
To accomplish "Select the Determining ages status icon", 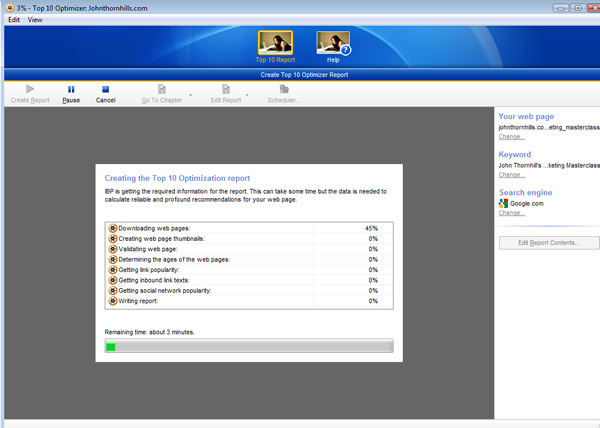I will pos(112,259).
